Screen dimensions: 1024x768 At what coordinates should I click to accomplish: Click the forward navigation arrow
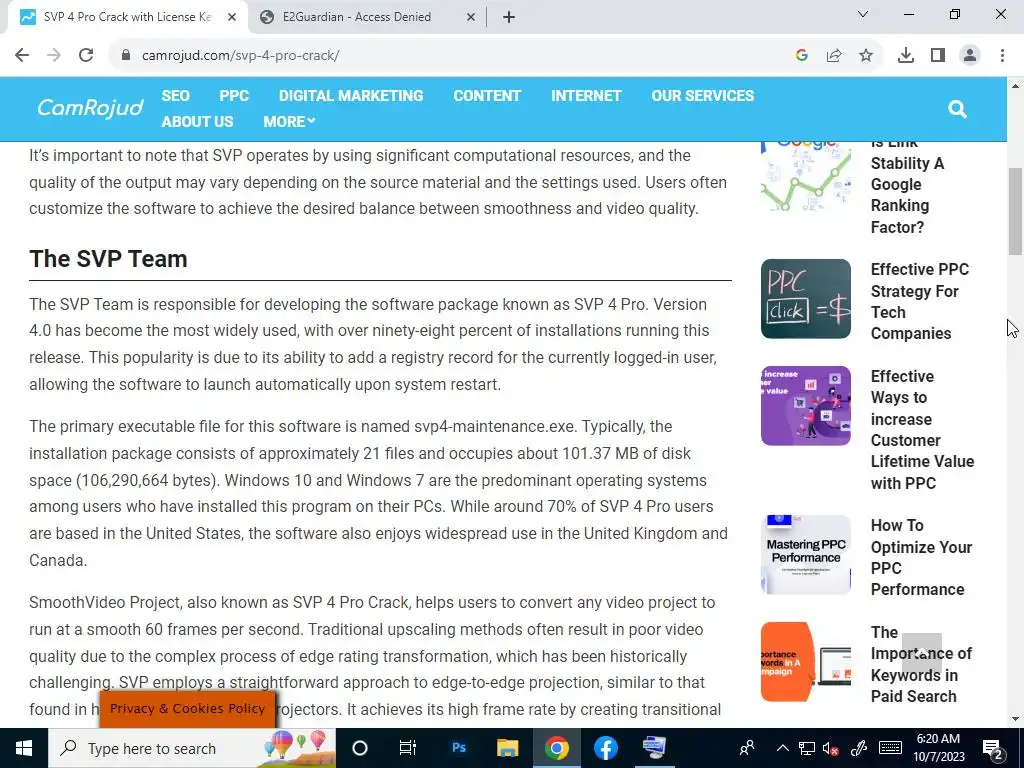(54, 56)
